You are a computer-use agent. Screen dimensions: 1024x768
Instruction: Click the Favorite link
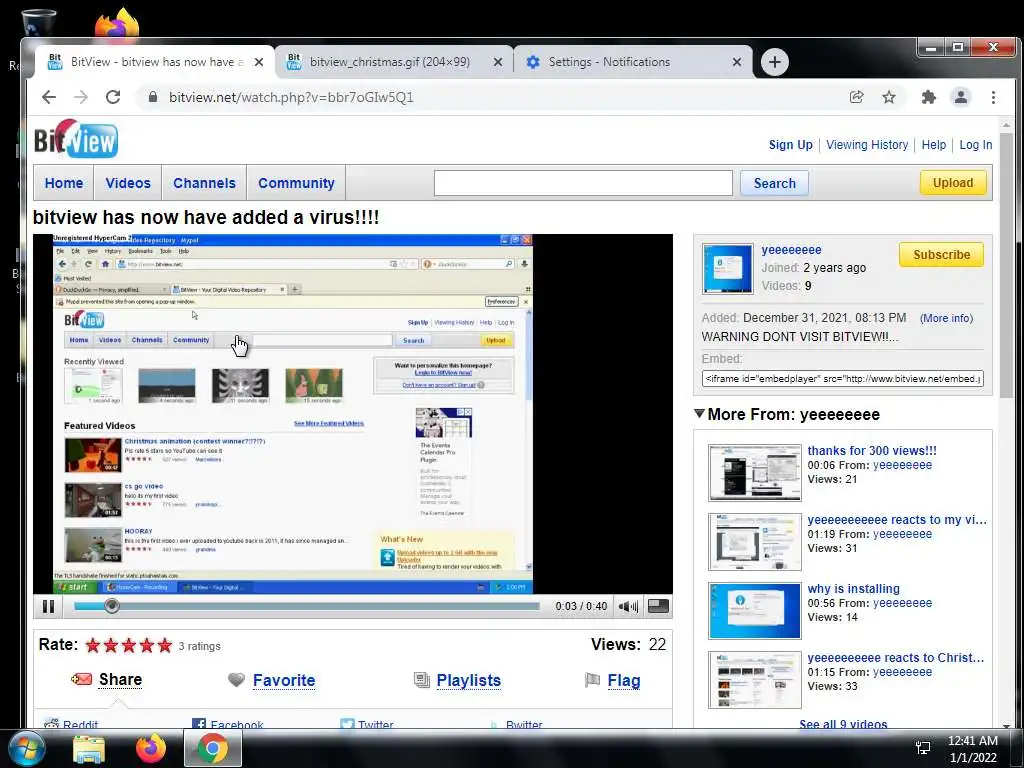coord(284,680)
